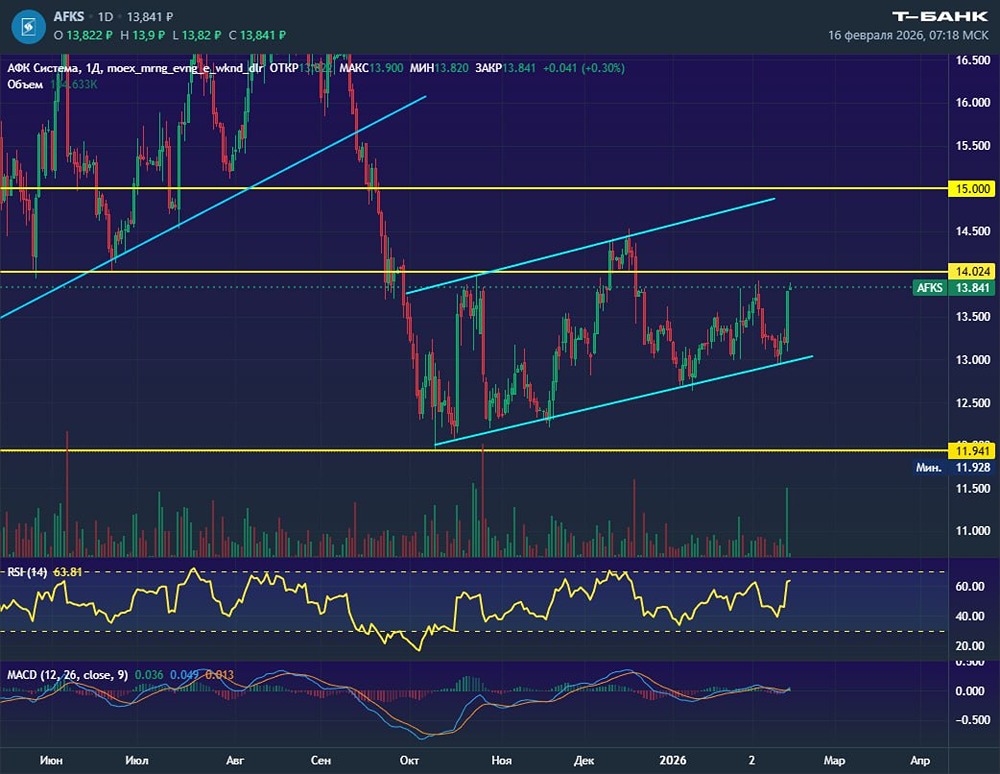Click the 'Мар' time axis label
The width and height of the screenshot is (1000, 774).
coord(834,760)
